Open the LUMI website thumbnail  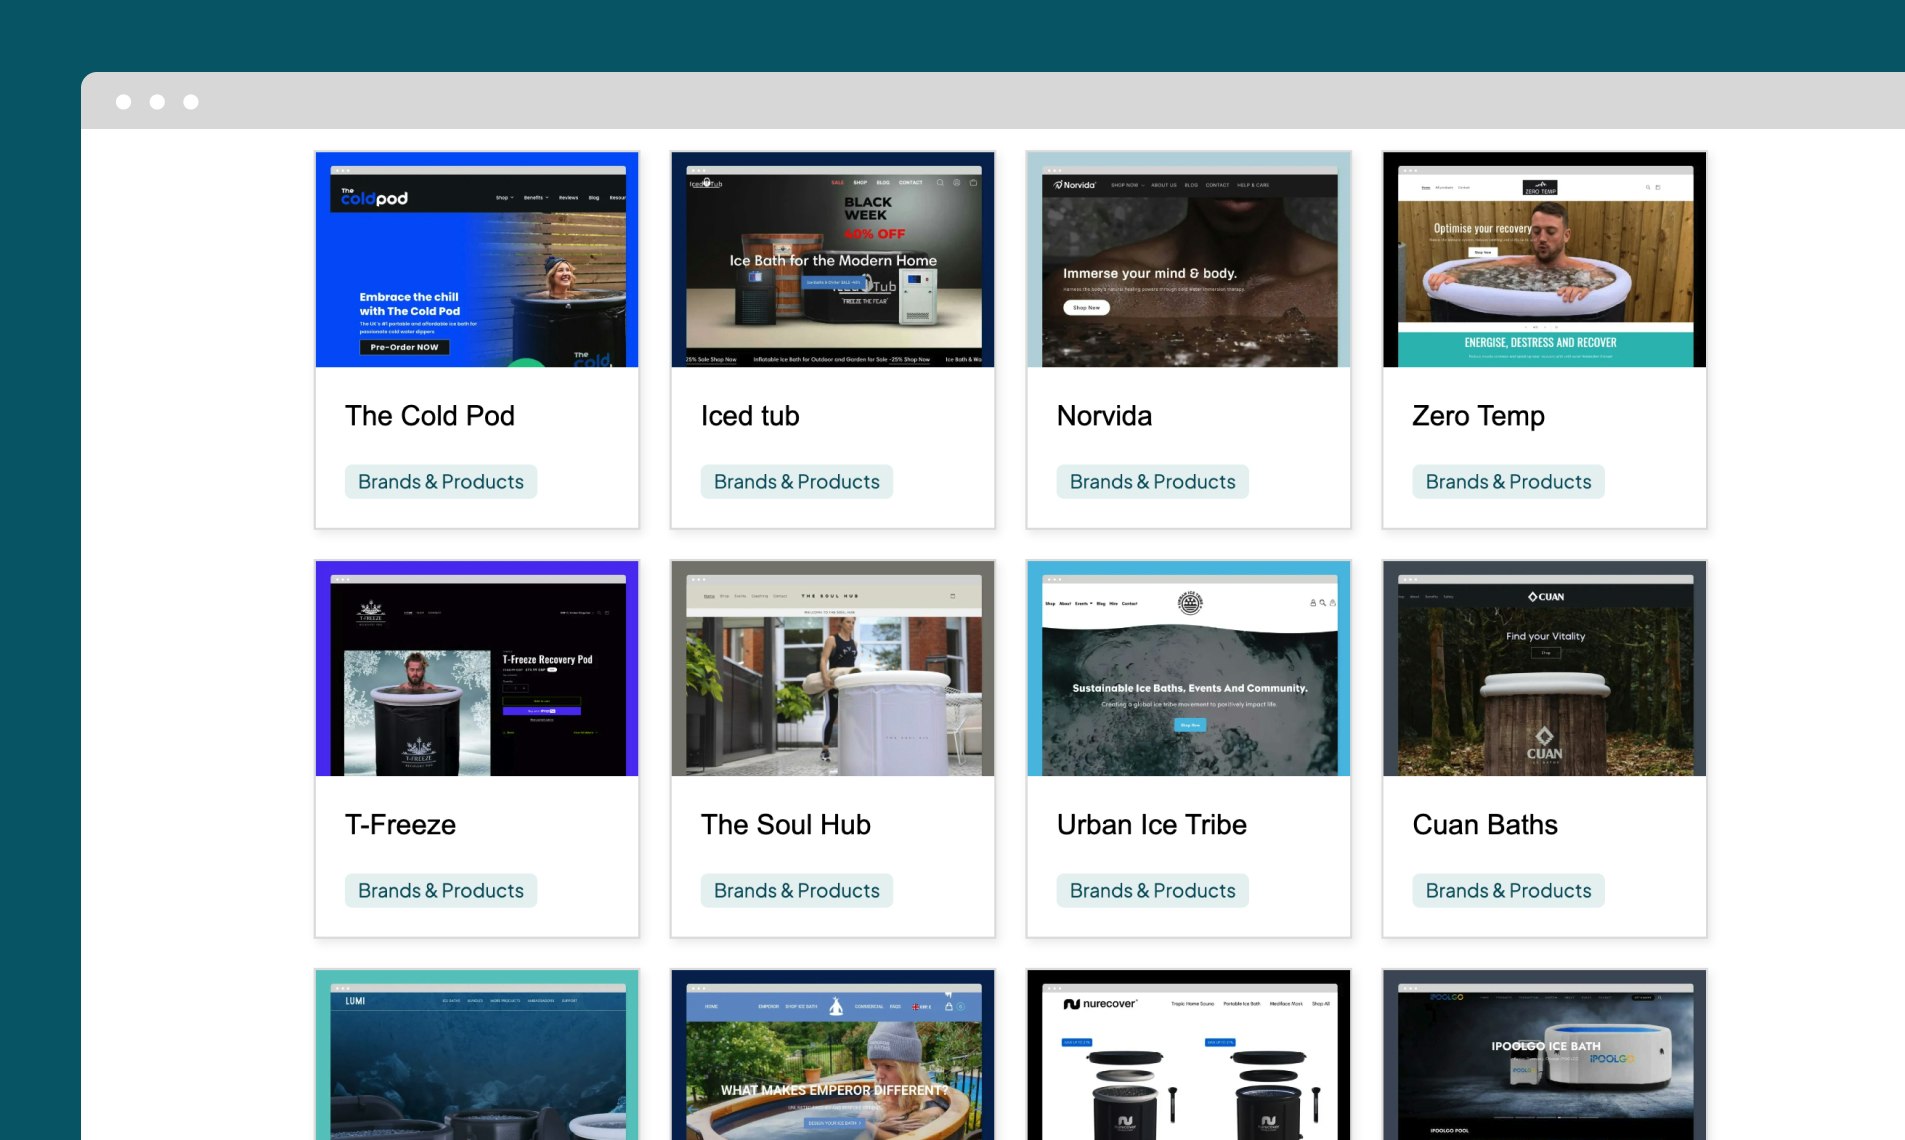click(477, 1055)
